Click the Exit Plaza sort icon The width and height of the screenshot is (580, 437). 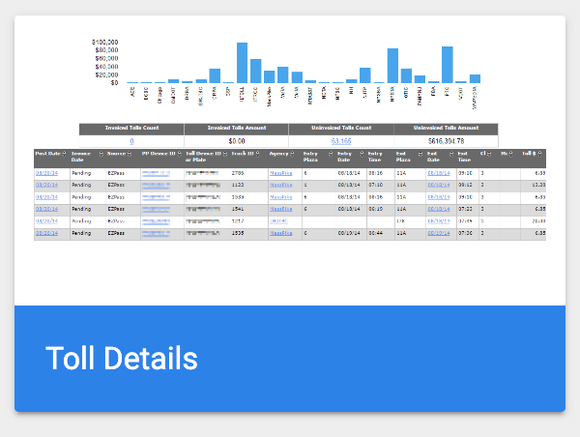[x=420, y=154]
